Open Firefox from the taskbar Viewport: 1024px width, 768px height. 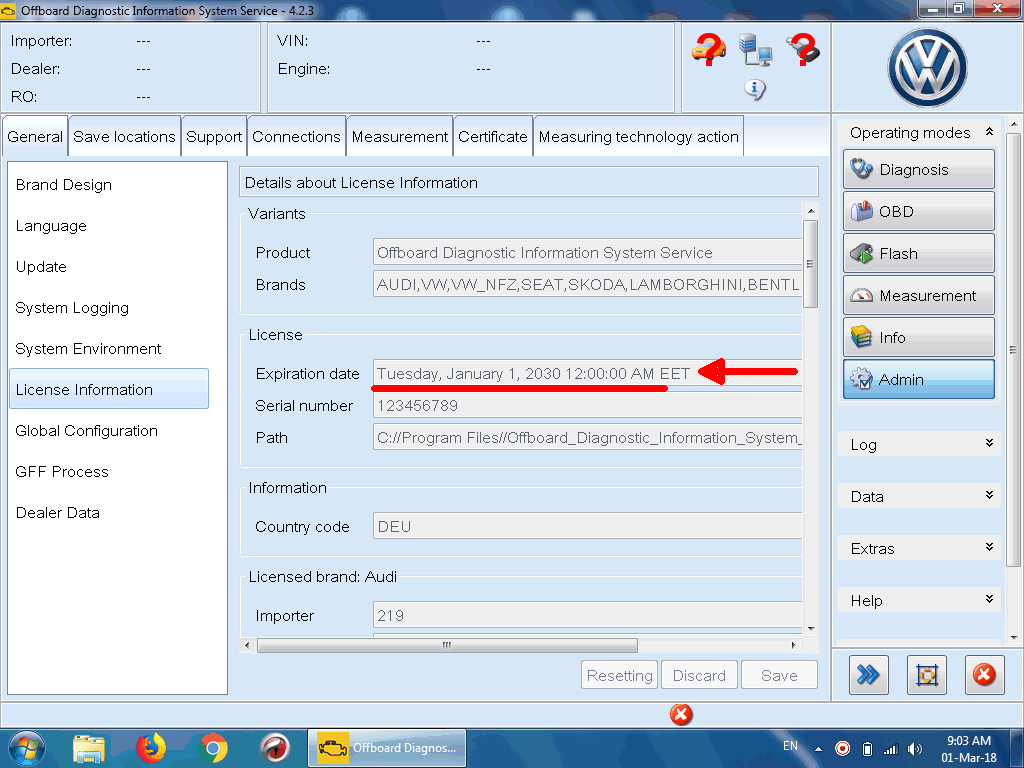[x=151, y=747]
